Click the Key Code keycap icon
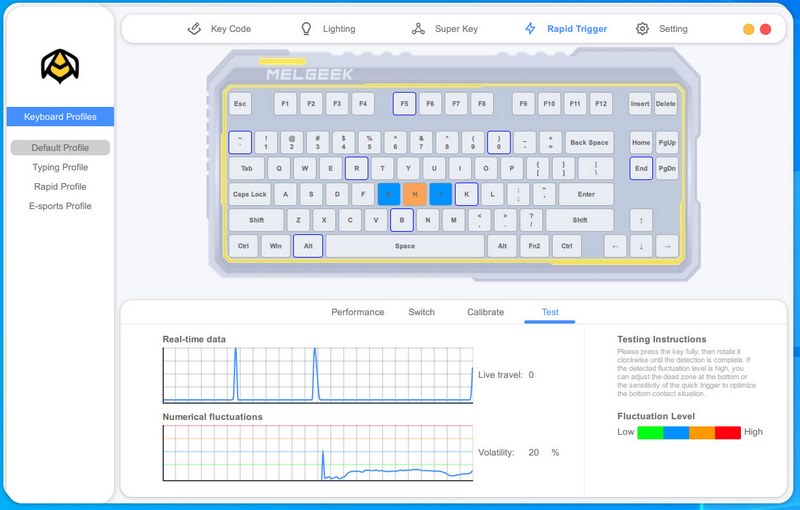The width and height of the screenshot is (800, 510). point(194,29)
